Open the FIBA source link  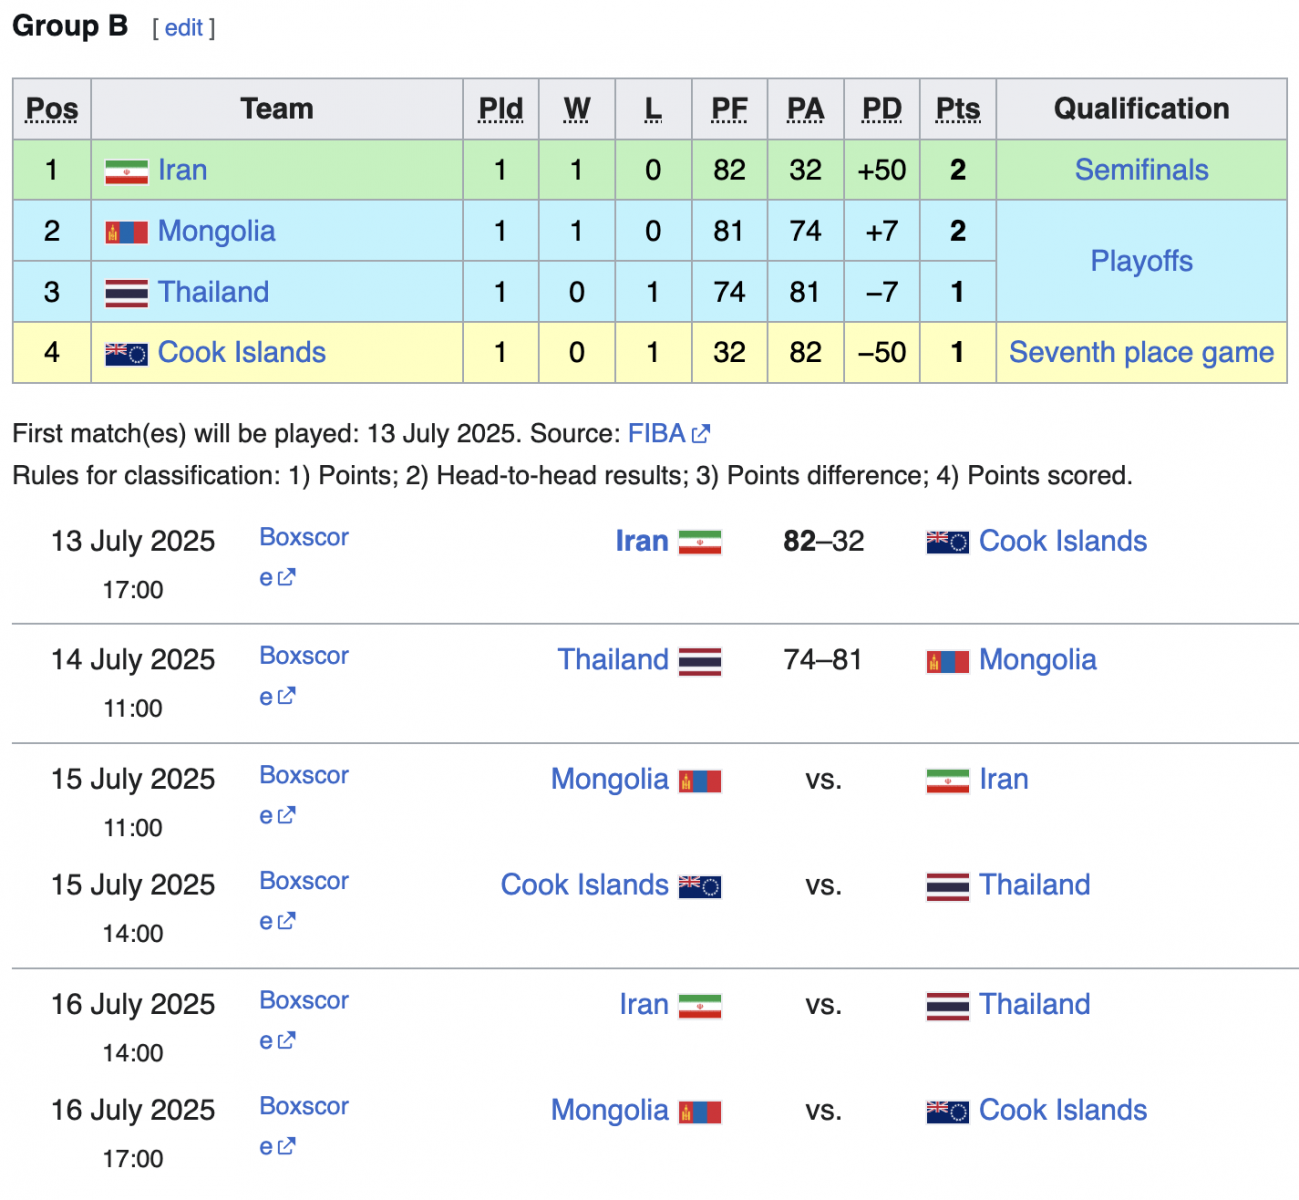(656, 434)
